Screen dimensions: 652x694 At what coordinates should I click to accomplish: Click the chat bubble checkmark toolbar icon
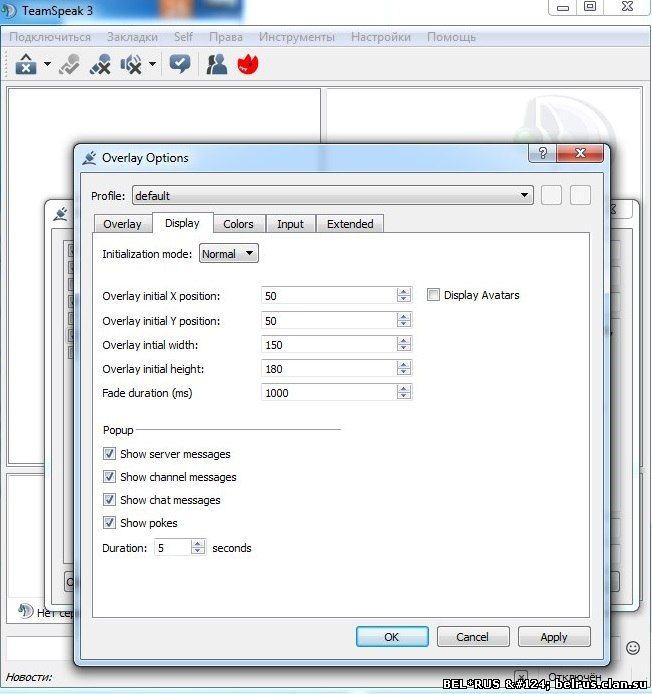coord(180,65)
